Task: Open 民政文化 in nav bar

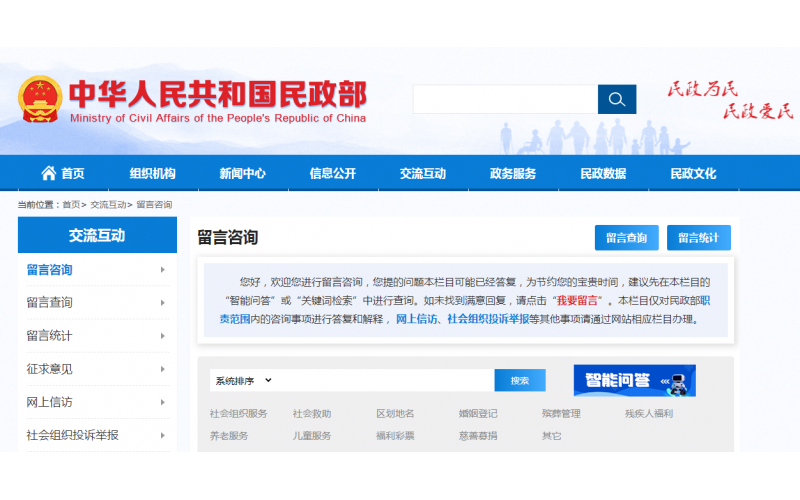Action: tap(693, 173)
